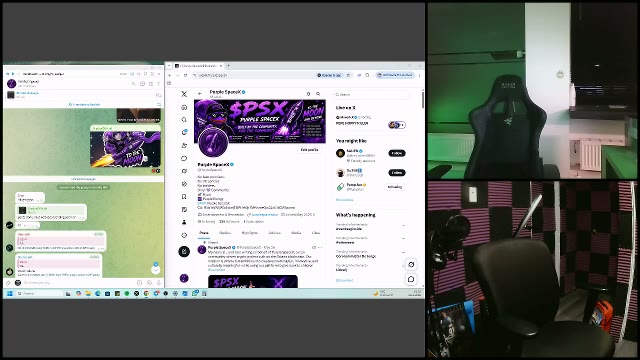Open the Grok floating button

coord(411,264)
